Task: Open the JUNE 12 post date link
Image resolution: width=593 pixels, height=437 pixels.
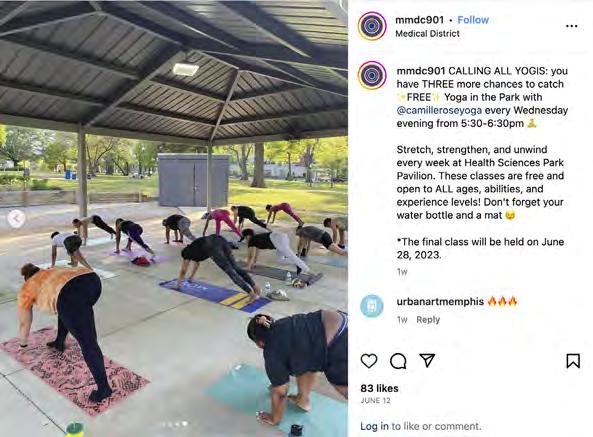Action: coord(375,400)
